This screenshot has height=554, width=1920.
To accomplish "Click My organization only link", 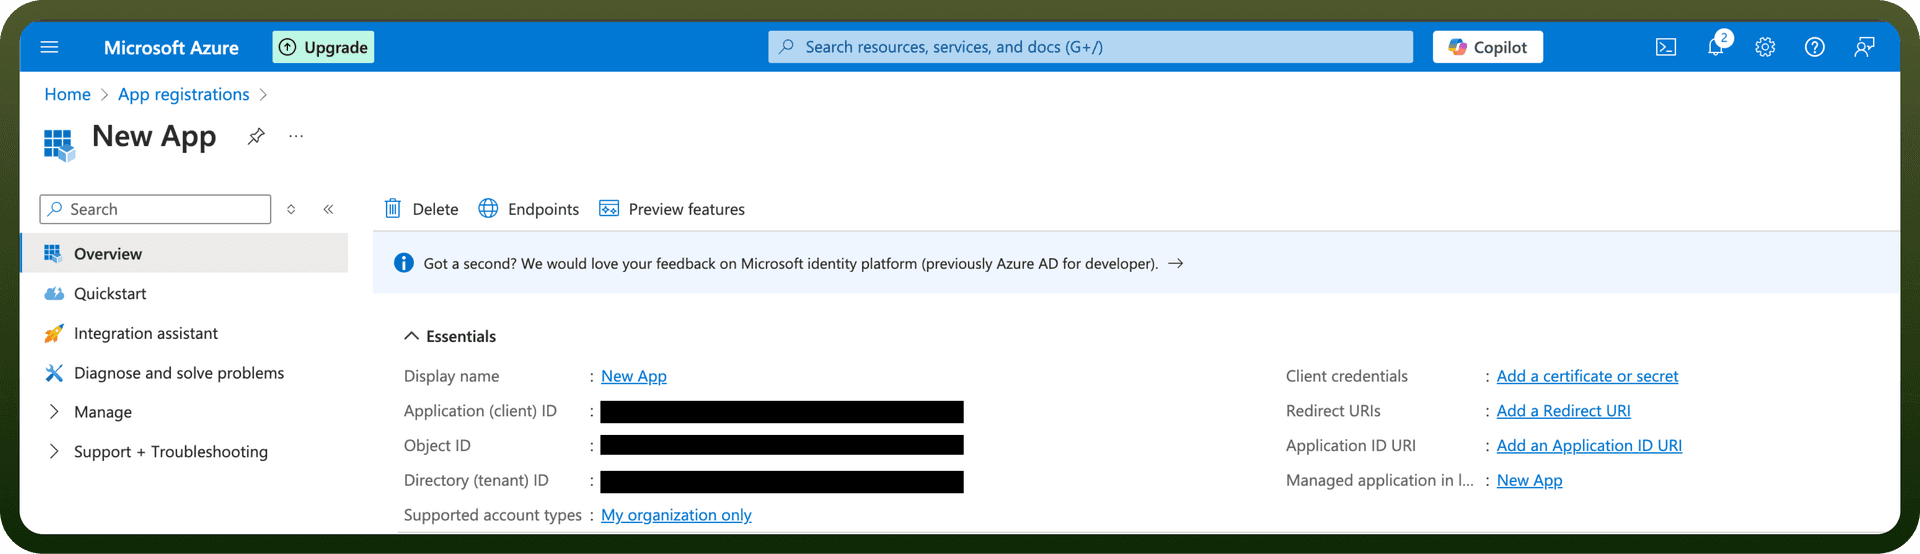I will (676, 515).
